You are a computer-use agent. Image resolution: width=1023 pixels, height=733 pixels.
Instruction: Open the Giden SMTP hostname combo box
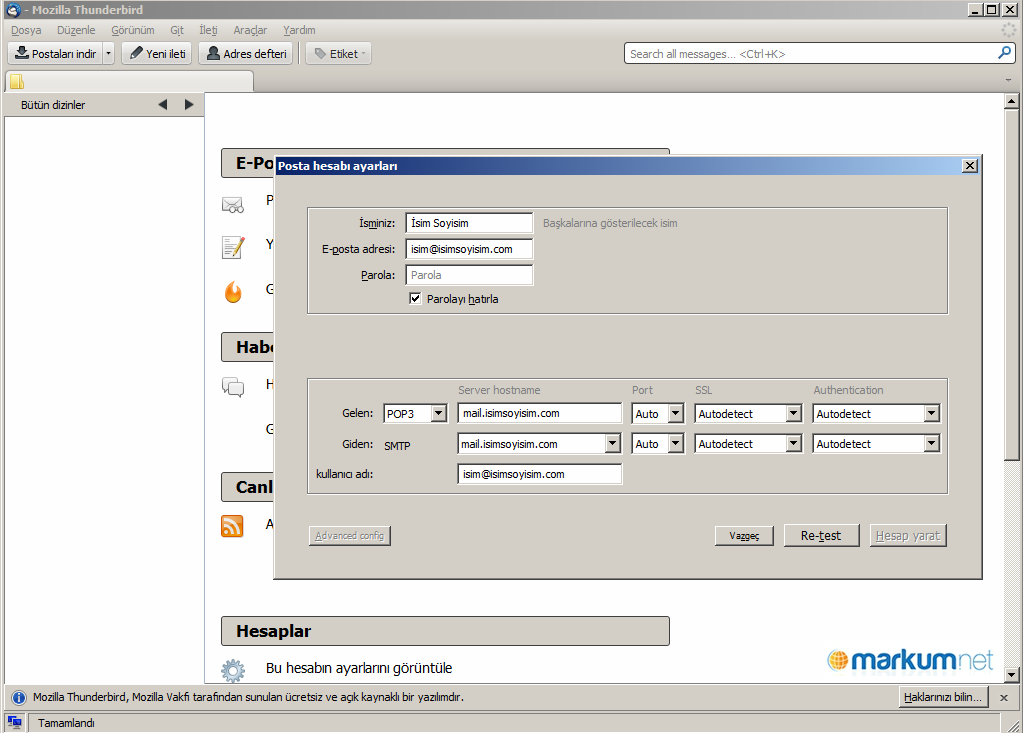(x=540, y=444)
